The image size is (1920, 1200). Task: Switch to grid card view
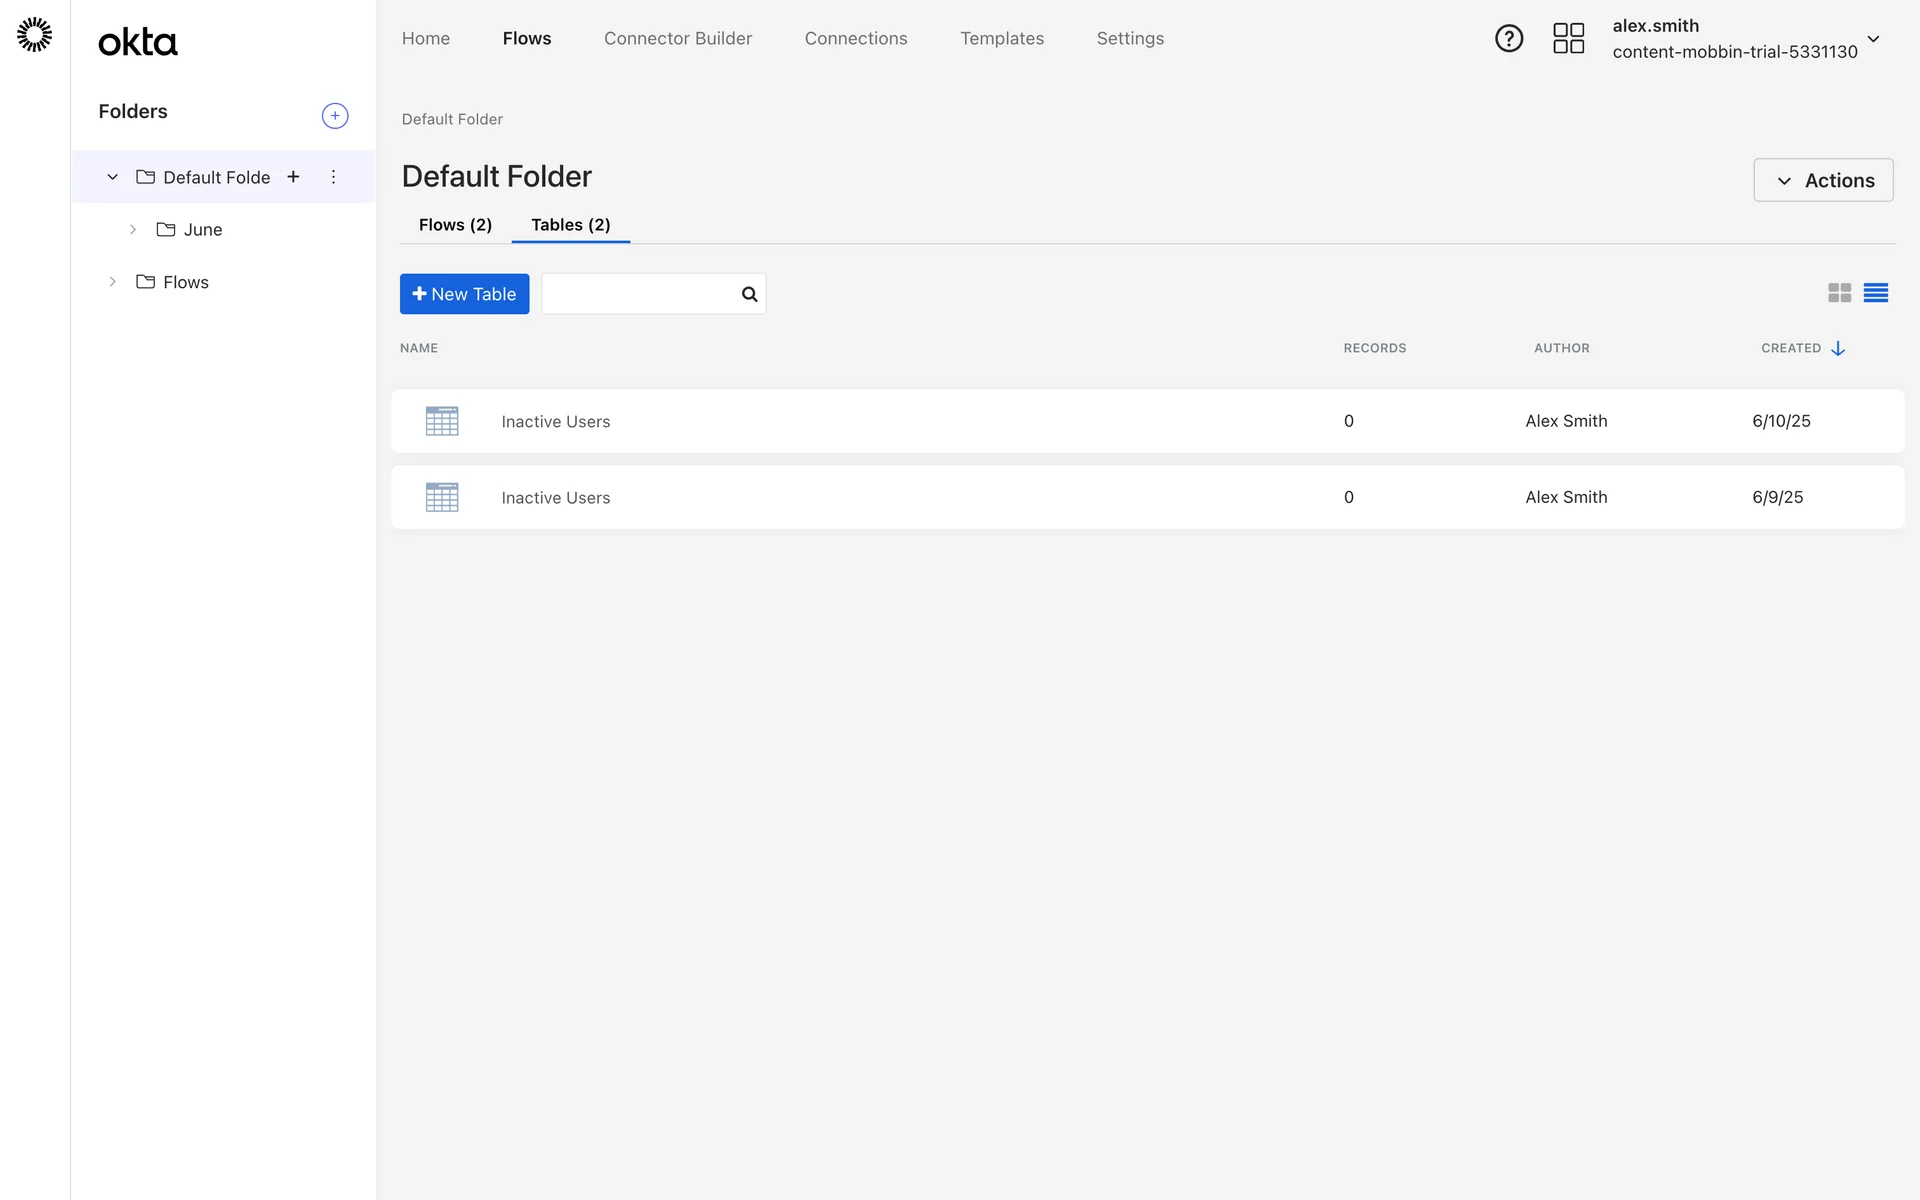point(1839,293)
